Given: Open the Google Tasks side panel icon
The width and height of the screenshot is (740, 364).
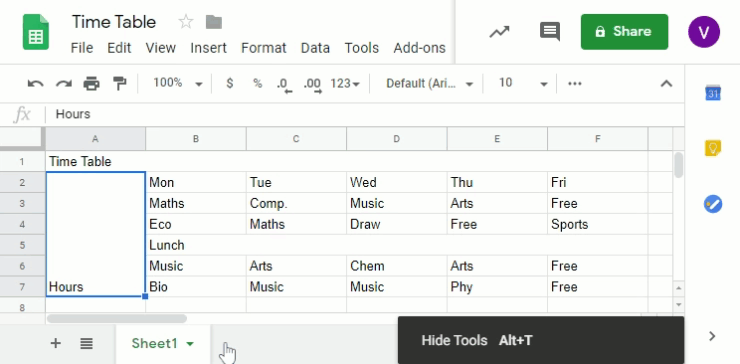Looking at the screenshot, I should [x=713, y=204].
